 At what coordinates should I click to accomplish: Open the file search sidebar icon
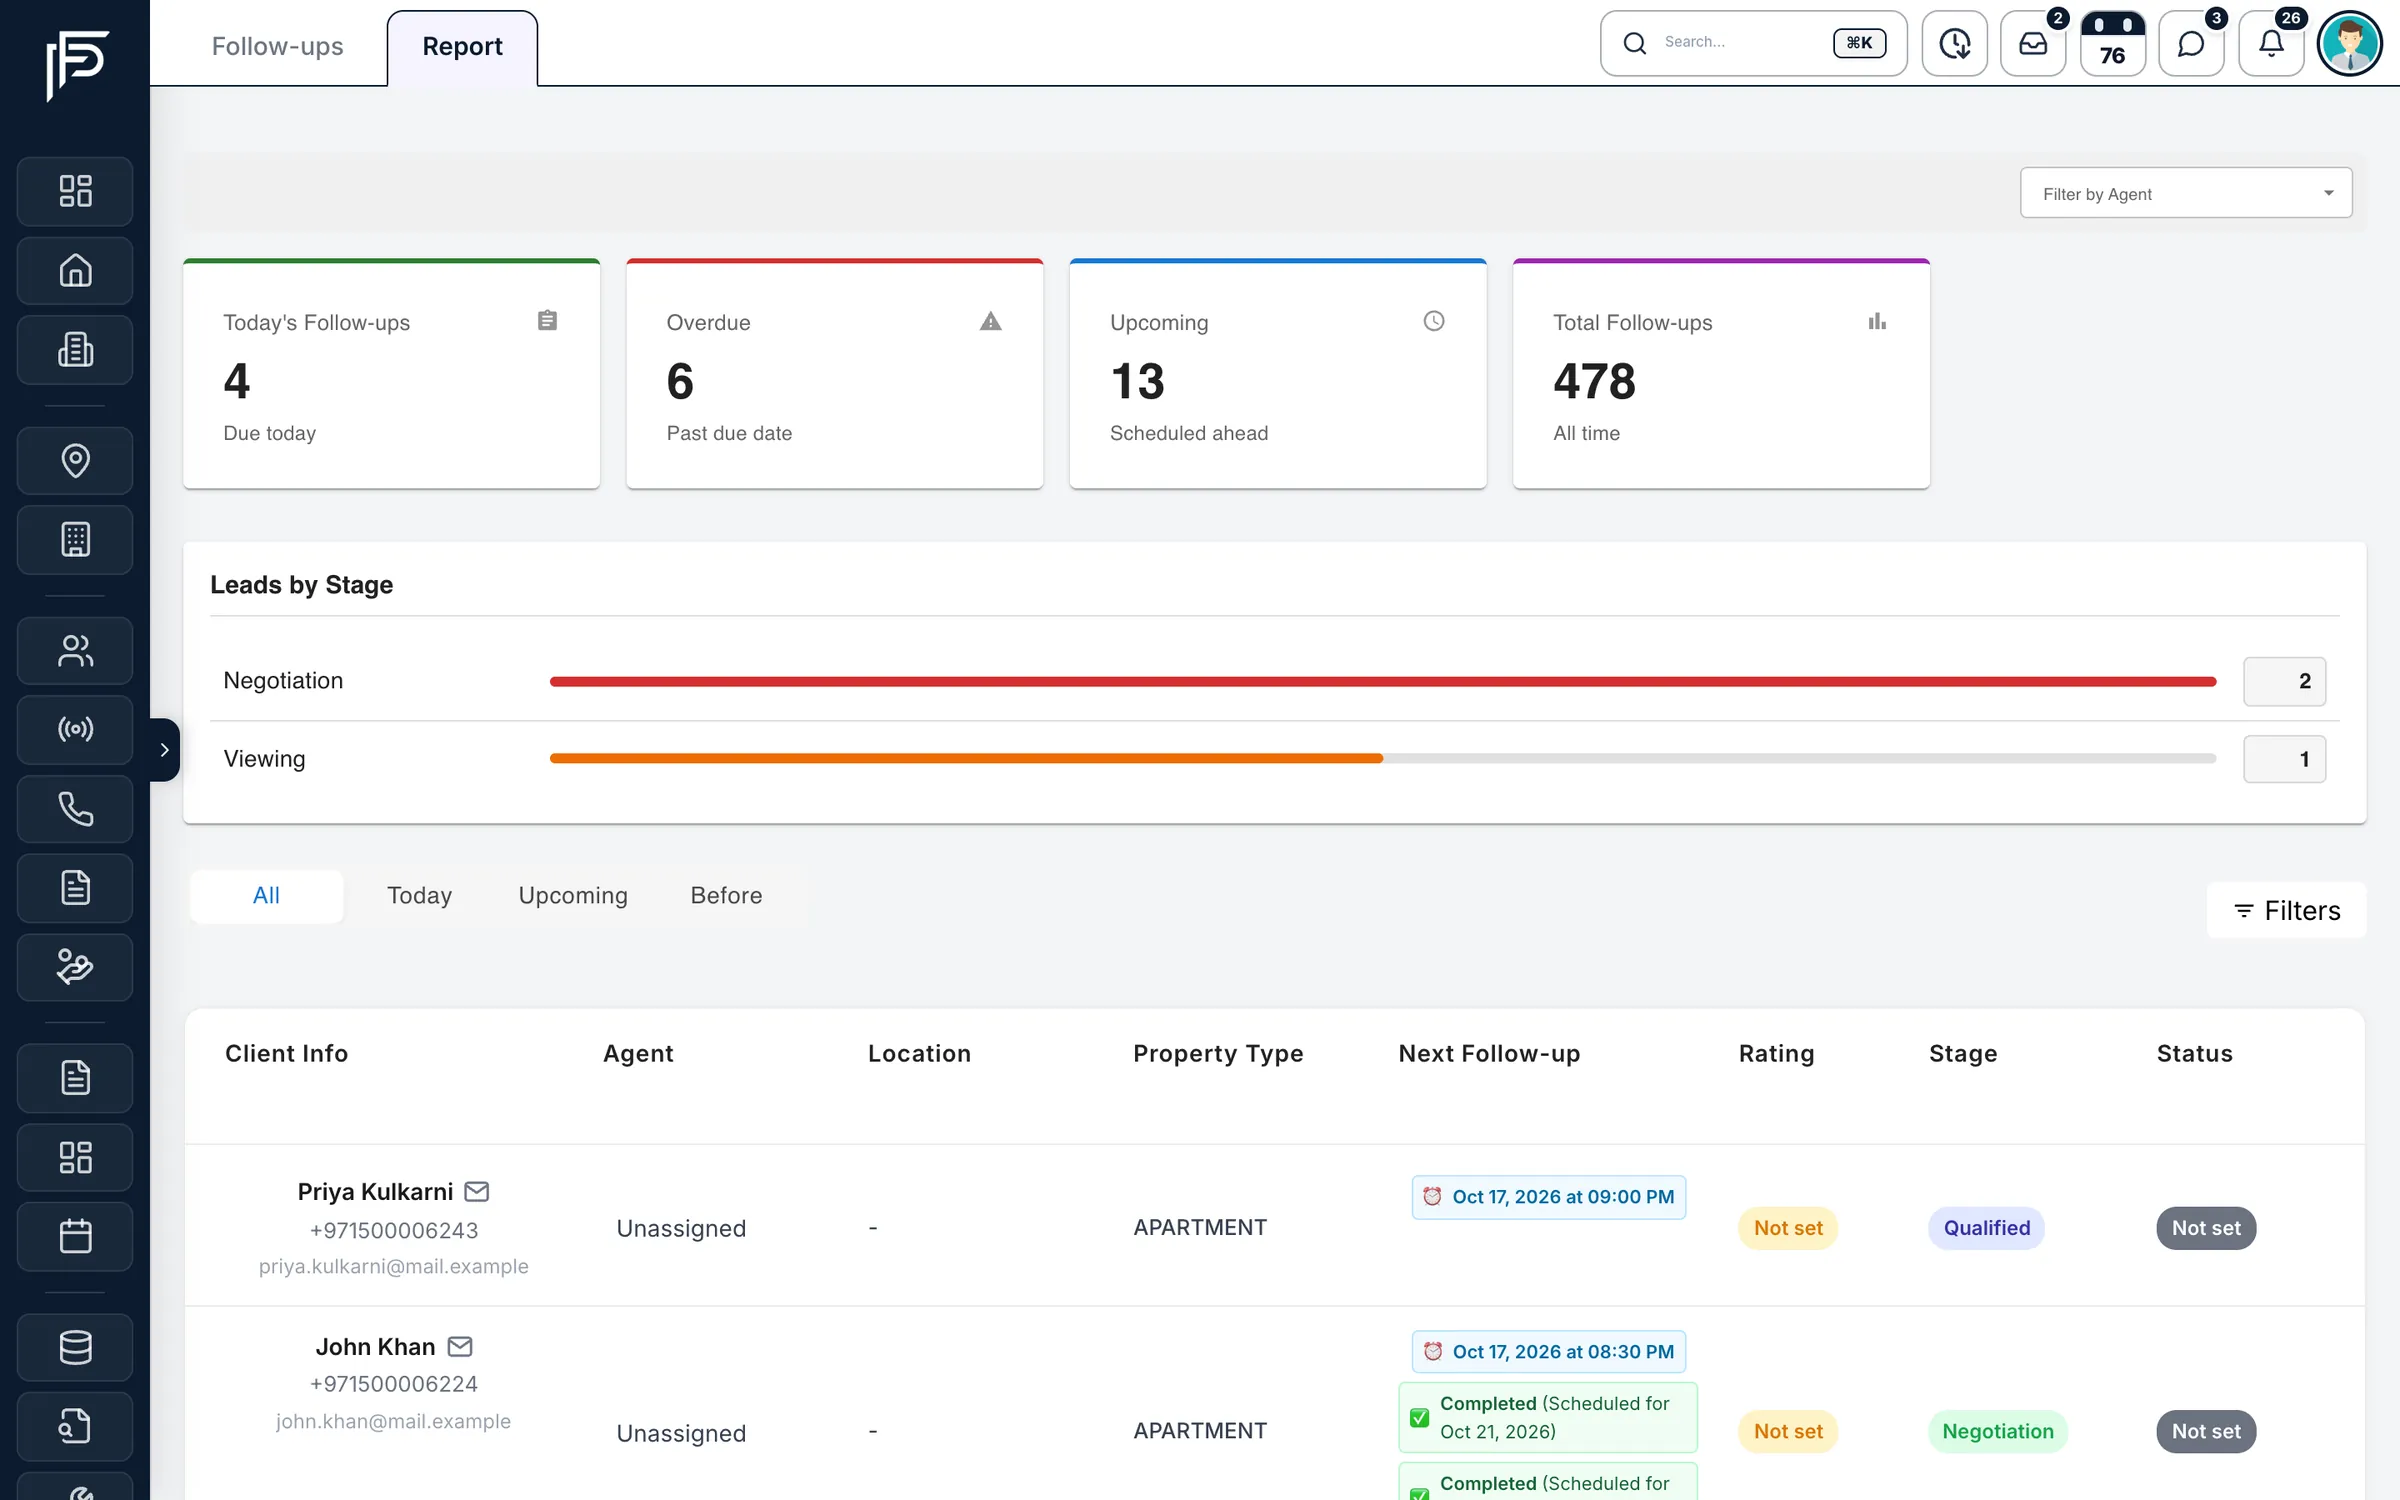[75, 1426]
